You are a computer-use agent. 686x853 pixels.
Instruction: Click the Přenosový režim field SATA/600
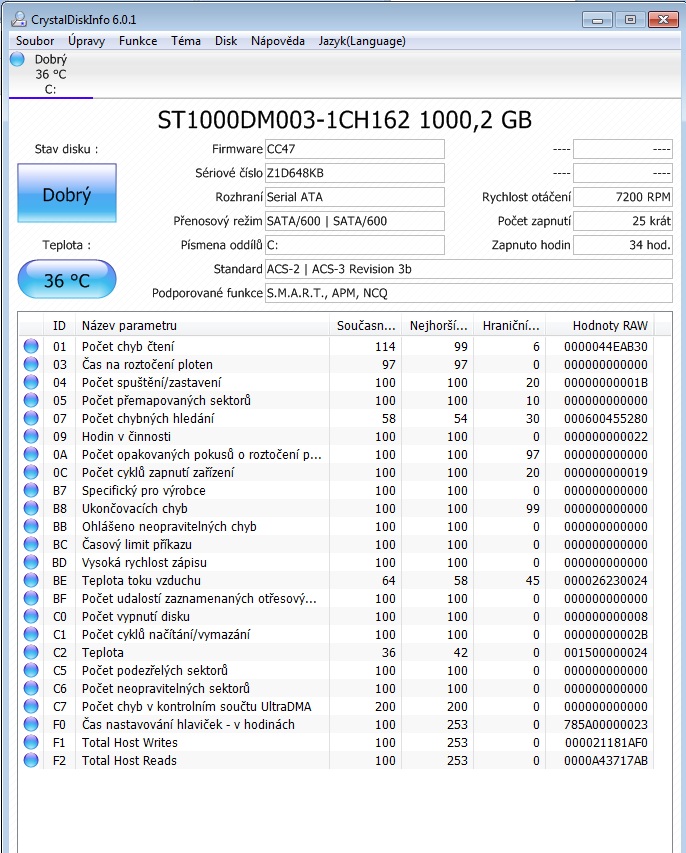point(355,221)
